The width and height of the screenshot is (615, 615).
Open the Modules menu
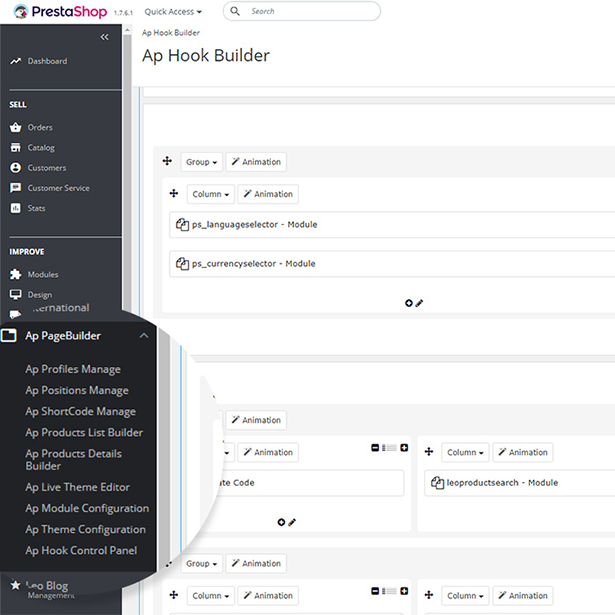43,275
